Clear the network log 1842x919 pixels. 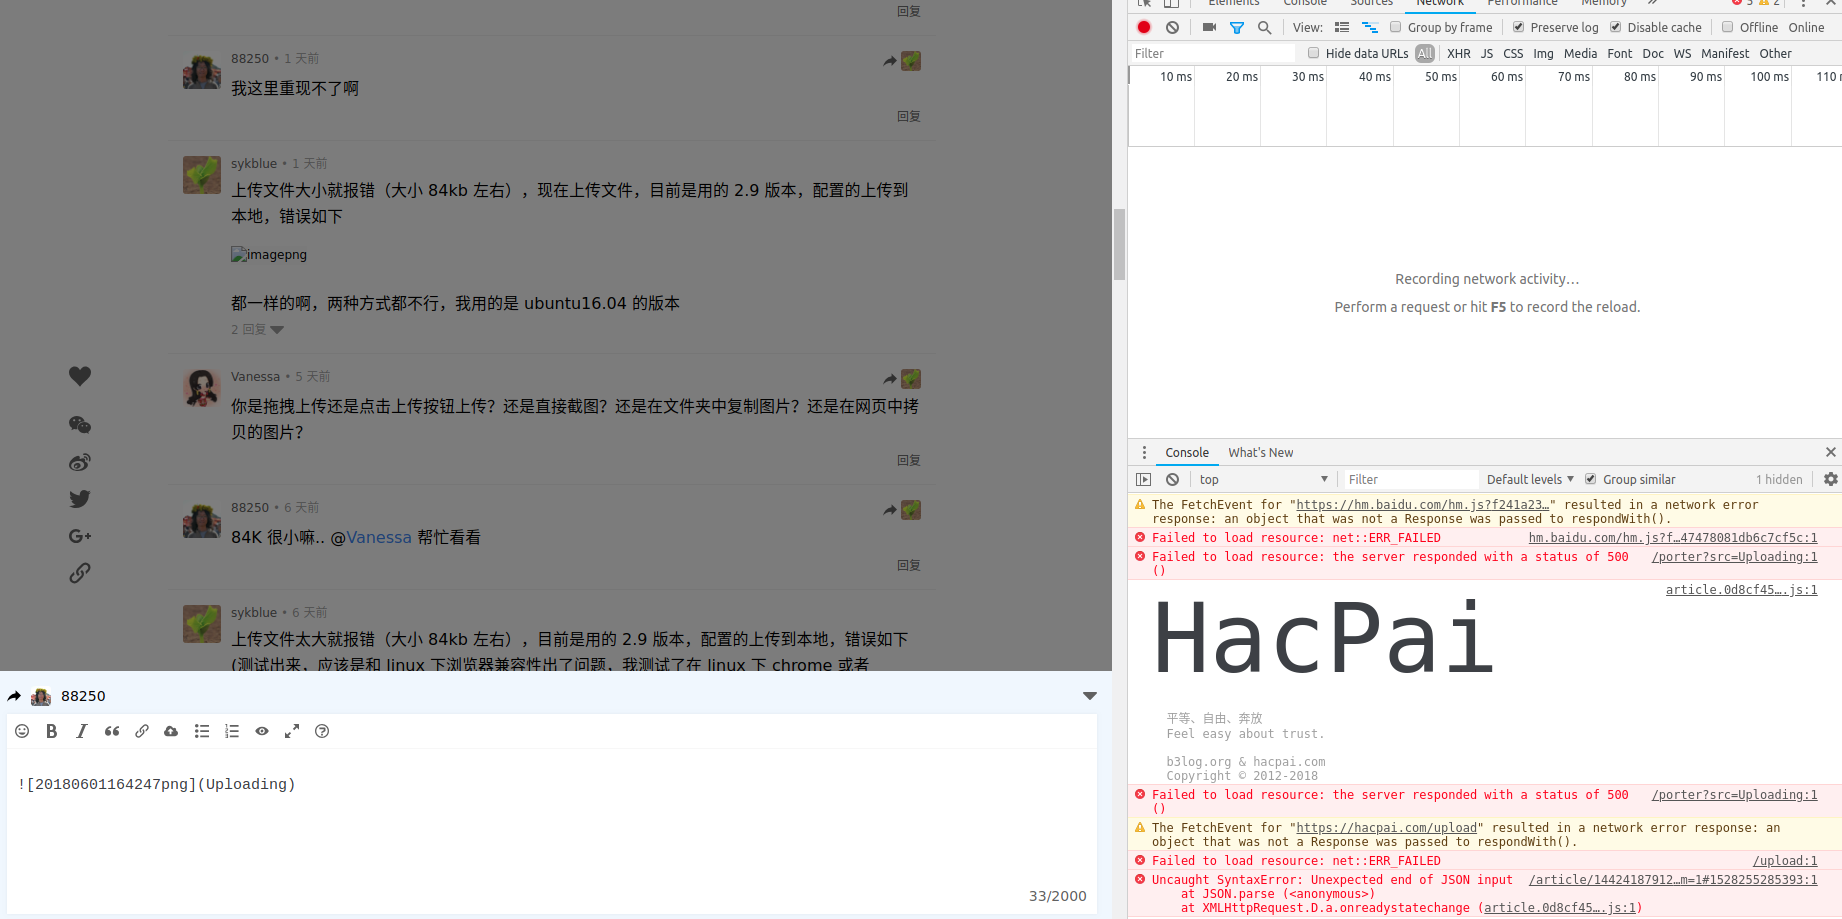tap(1172, 27)
